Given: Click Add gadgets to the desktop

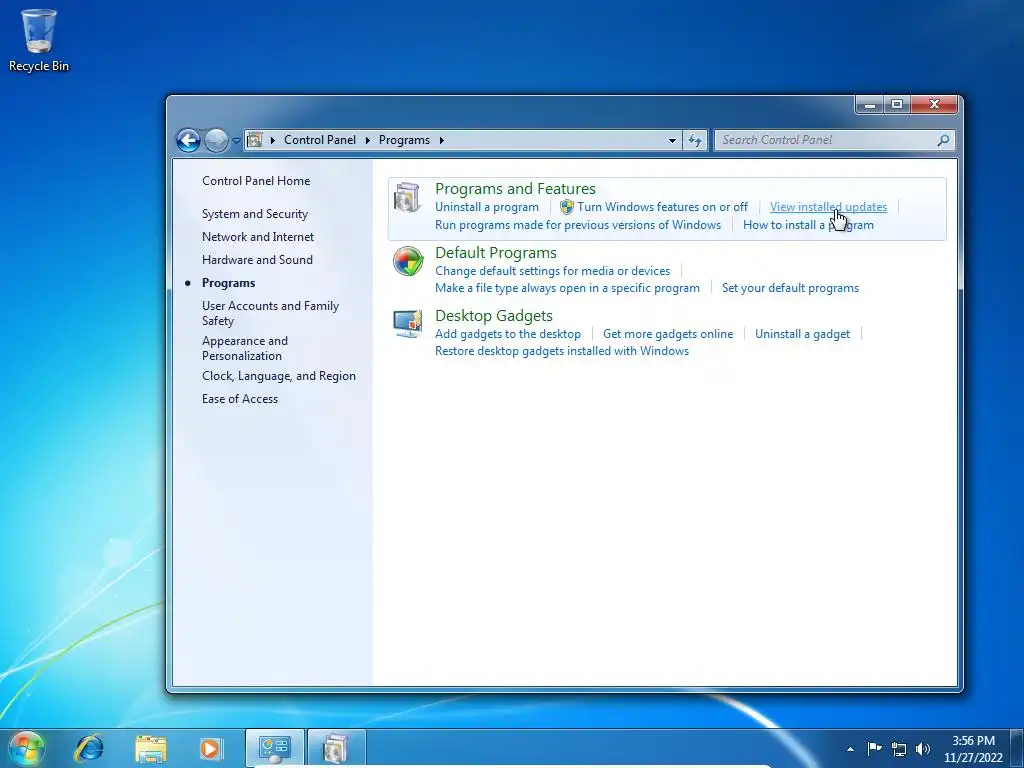Looking at the screenshot, I should click(x=508, y=334).
